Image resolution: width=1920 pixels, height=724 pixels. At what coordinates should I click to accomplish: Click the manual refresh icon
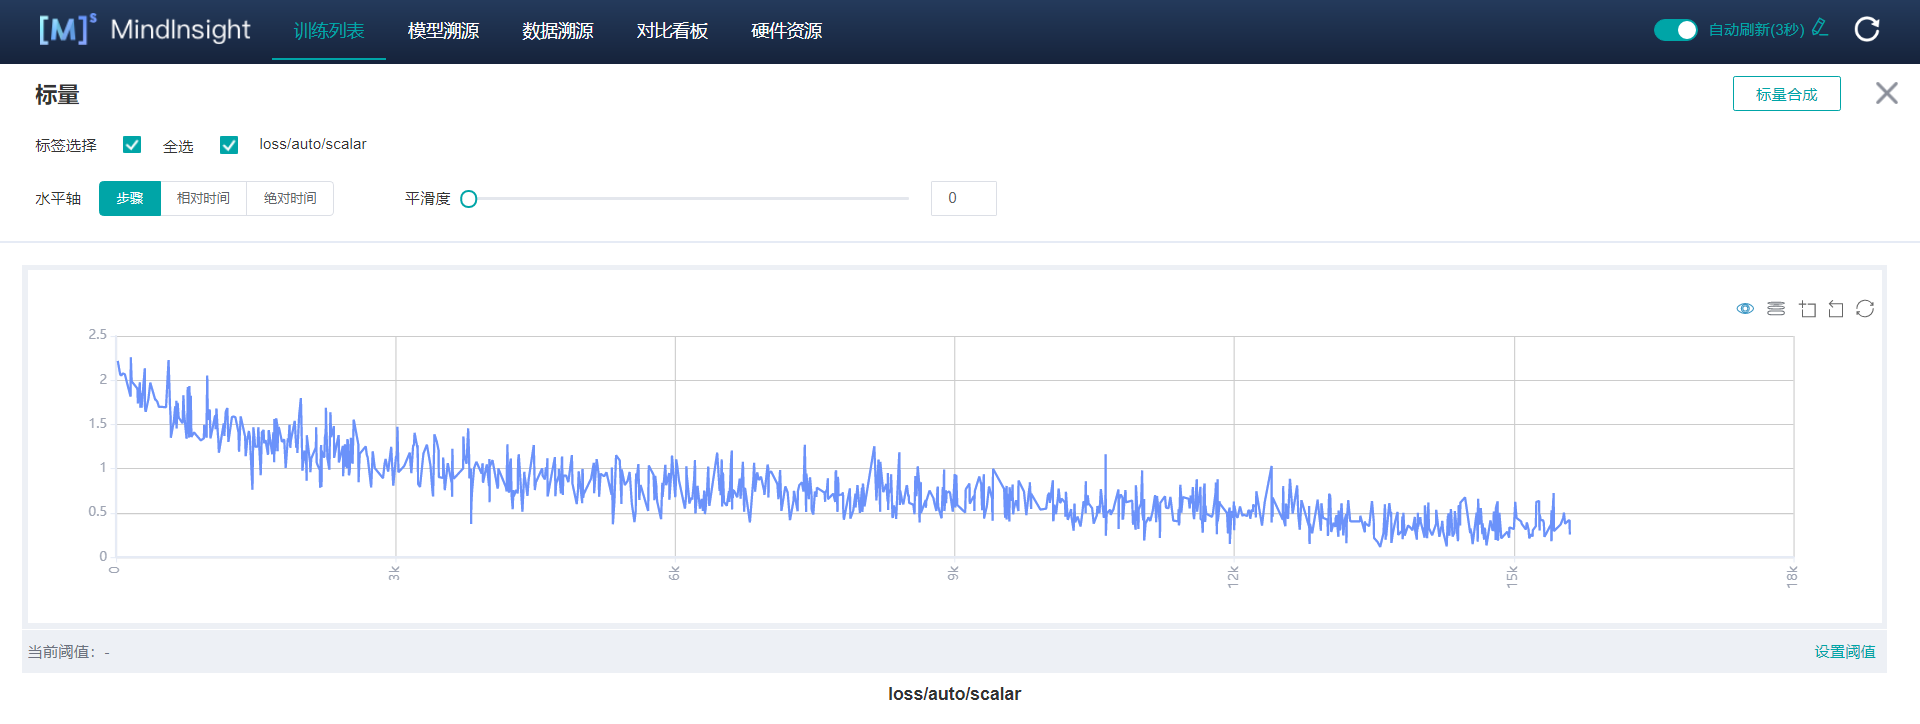coord(1867,29)
